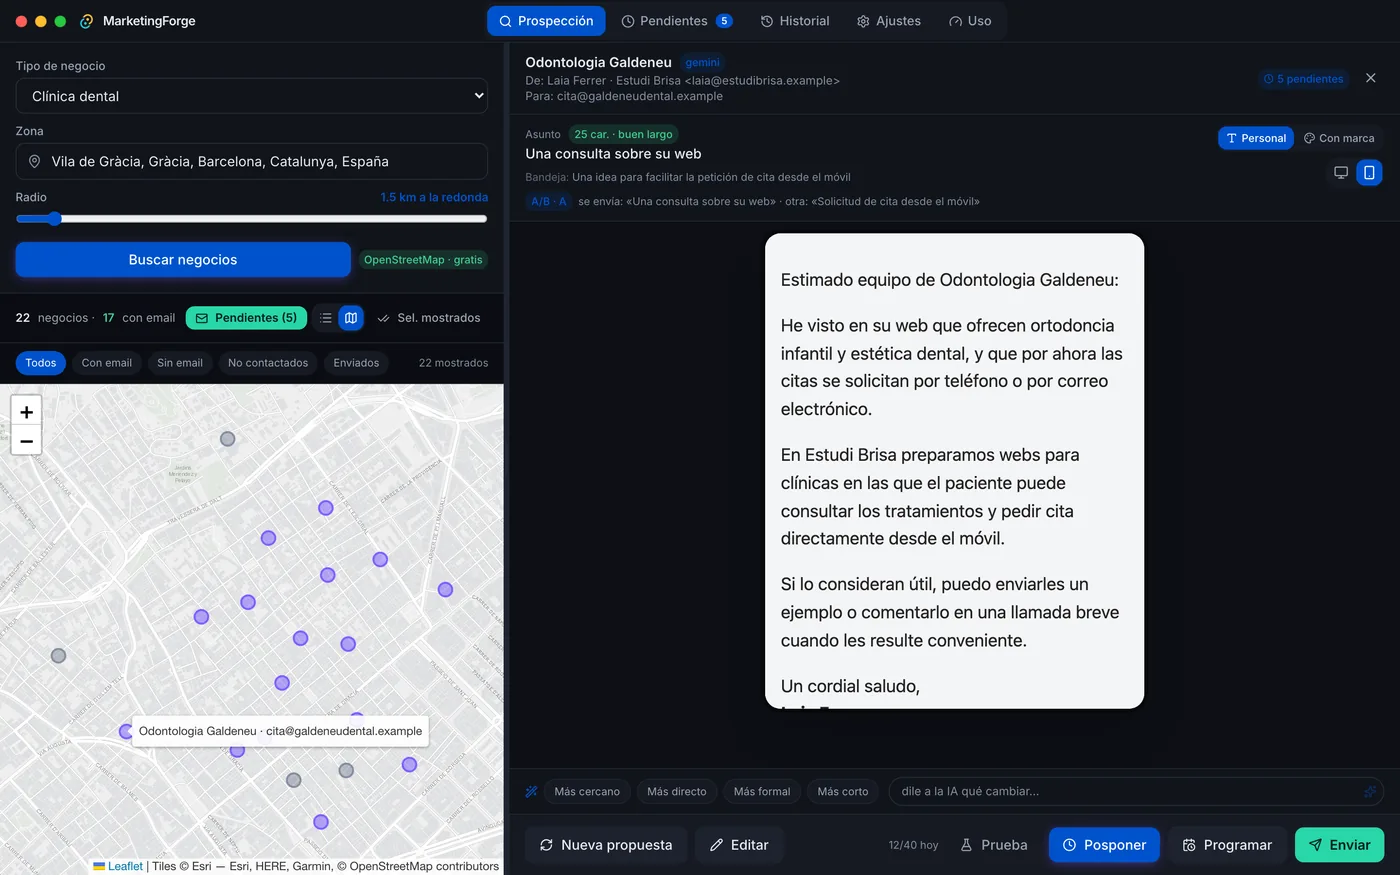Filter by Sin email
The image size is (1400, 875).
point(180,363)
